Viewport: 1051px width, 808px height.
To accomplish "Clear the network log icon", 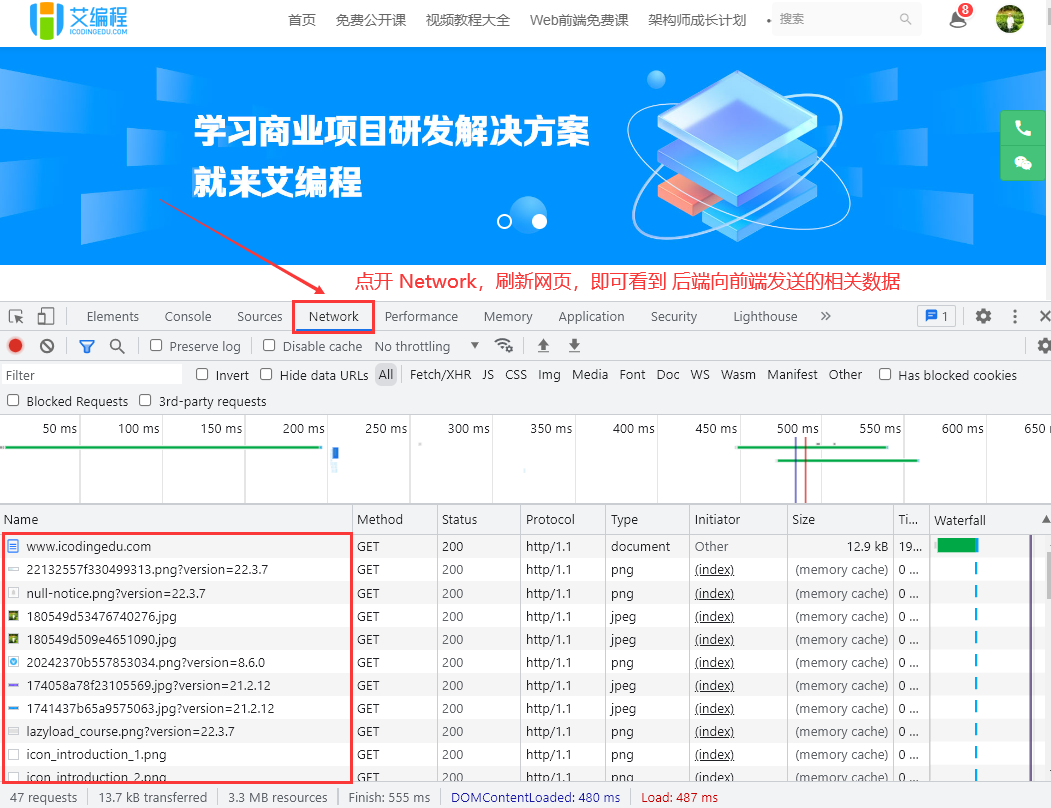I will tap(47, 346).
